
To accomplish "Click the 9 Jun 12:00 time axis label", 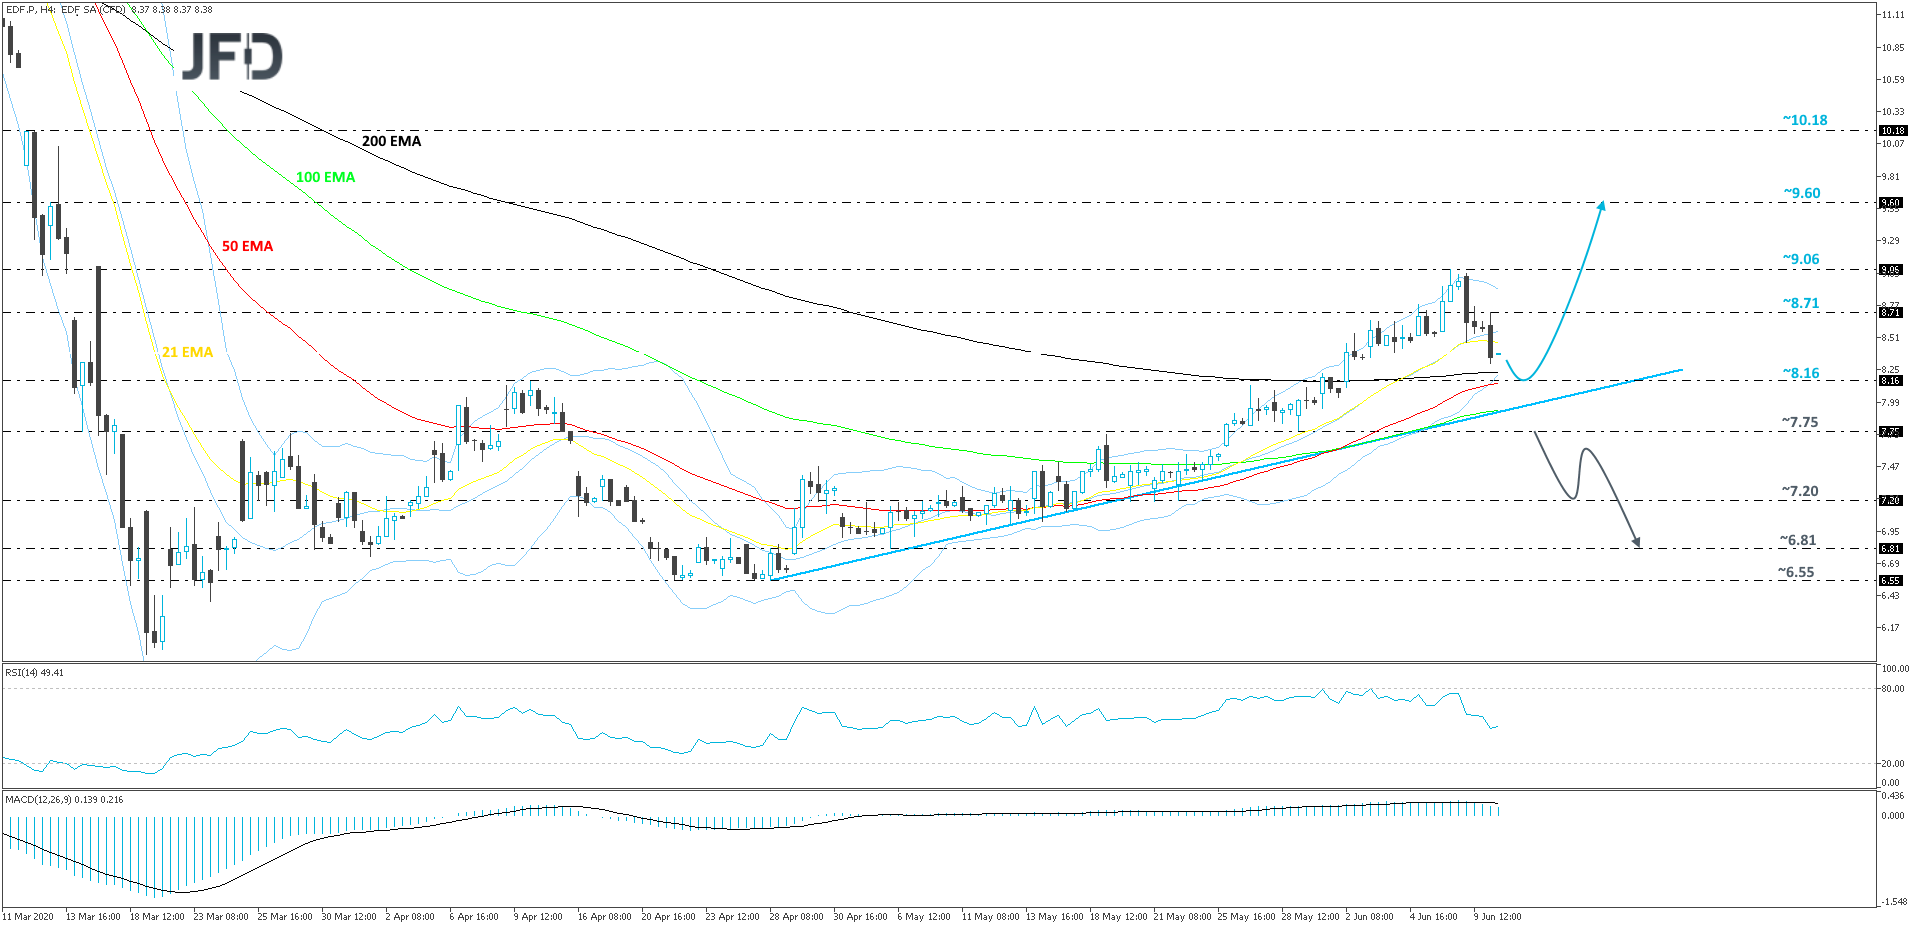I will coord(1496,916).
